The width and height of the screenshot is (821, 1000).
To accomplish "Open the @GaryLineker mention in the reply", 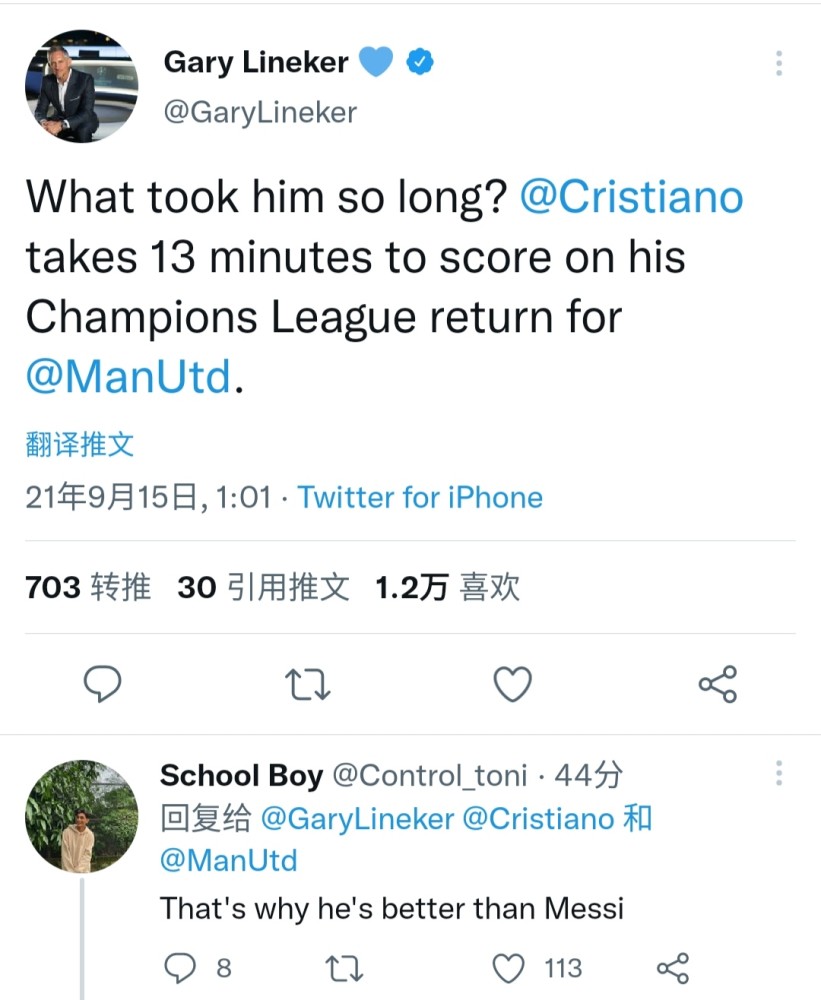I will pos(357,818).
